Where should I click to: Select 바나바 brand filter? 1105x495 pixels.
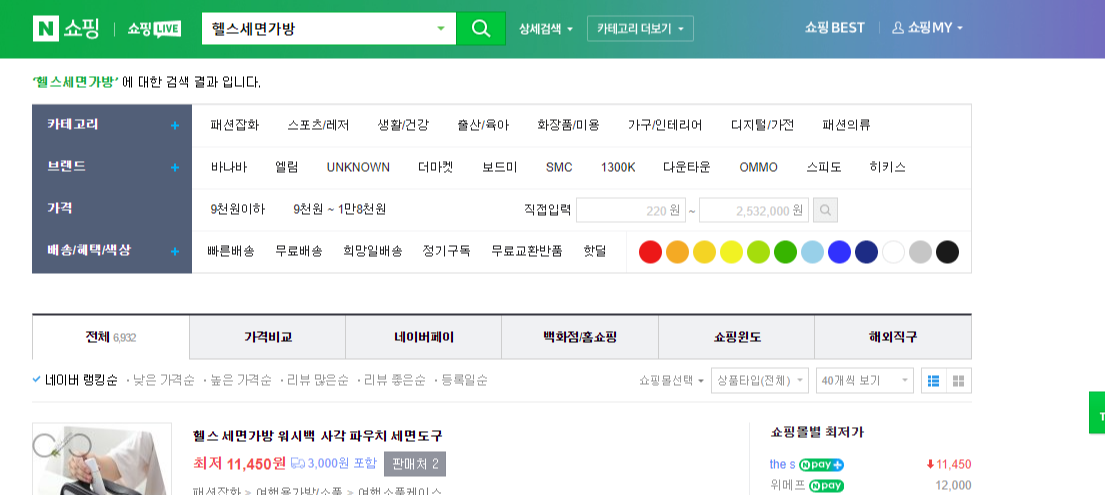tap(229, 168)
